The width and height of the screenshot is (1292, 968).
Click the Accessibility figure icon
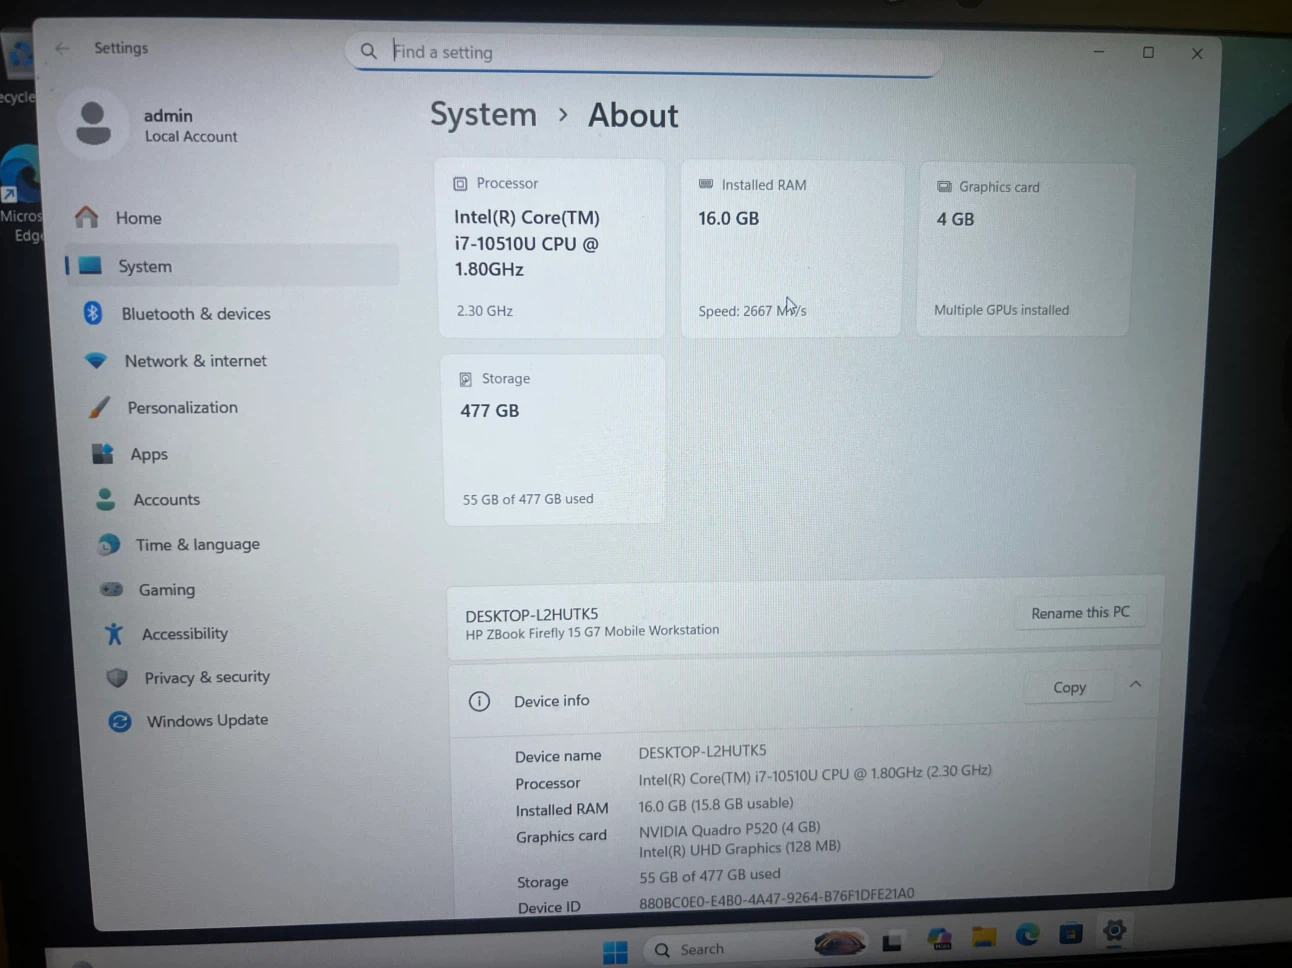114,633
